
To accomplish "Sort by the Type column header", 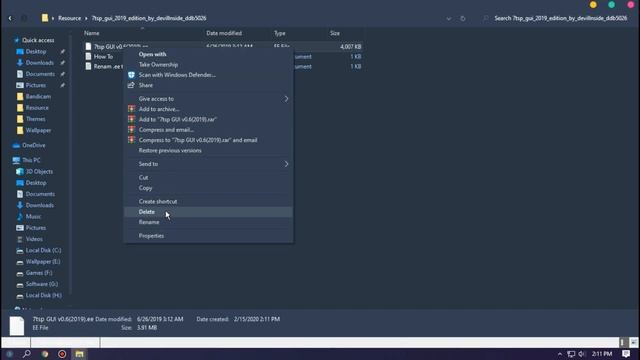I will 280,33.
